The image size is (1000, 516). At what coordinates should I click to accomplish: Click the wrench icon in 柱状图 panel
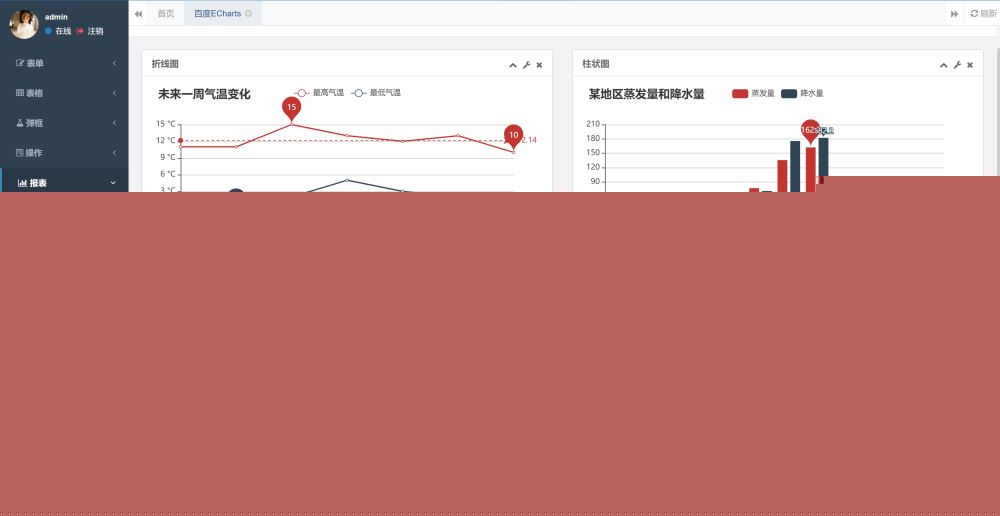pyautogui.click(x=957, y=65)
